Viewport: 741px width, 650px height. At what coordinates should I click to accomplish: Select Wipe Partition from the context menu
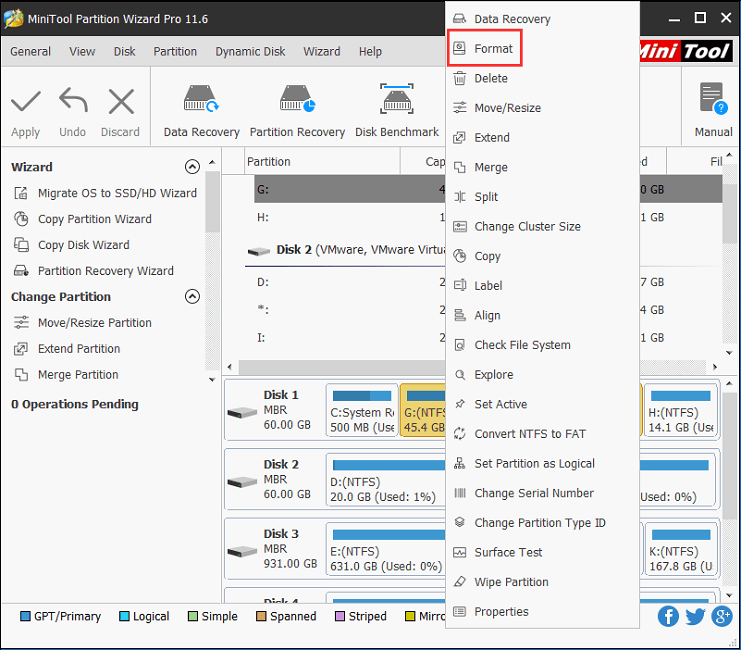tap(511, 582)
